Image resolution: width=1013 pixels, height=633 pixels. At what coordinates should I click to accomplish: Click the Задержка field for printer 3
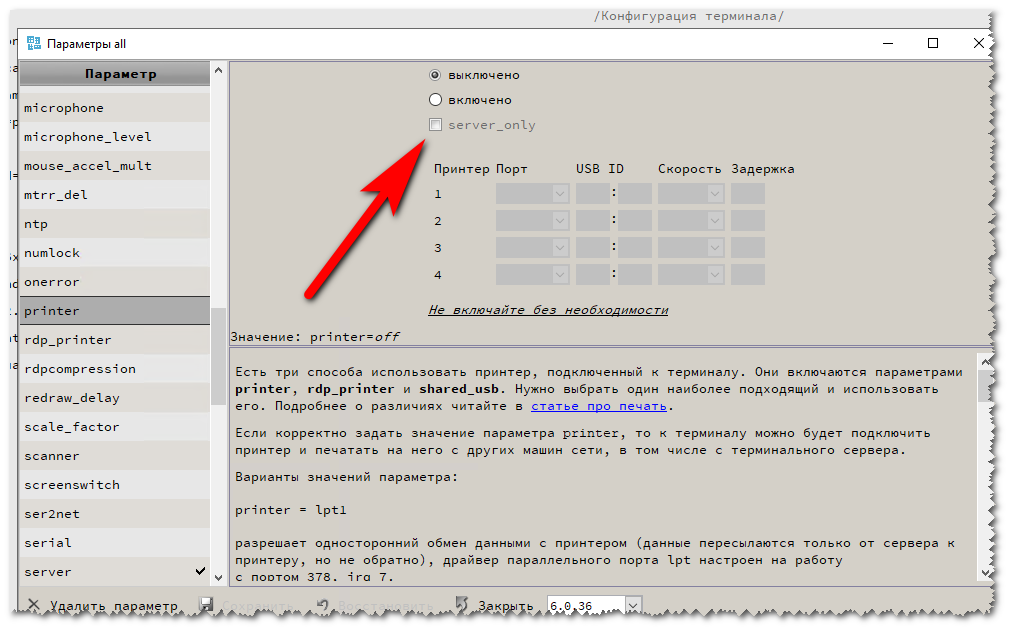(x=747, y=247)
